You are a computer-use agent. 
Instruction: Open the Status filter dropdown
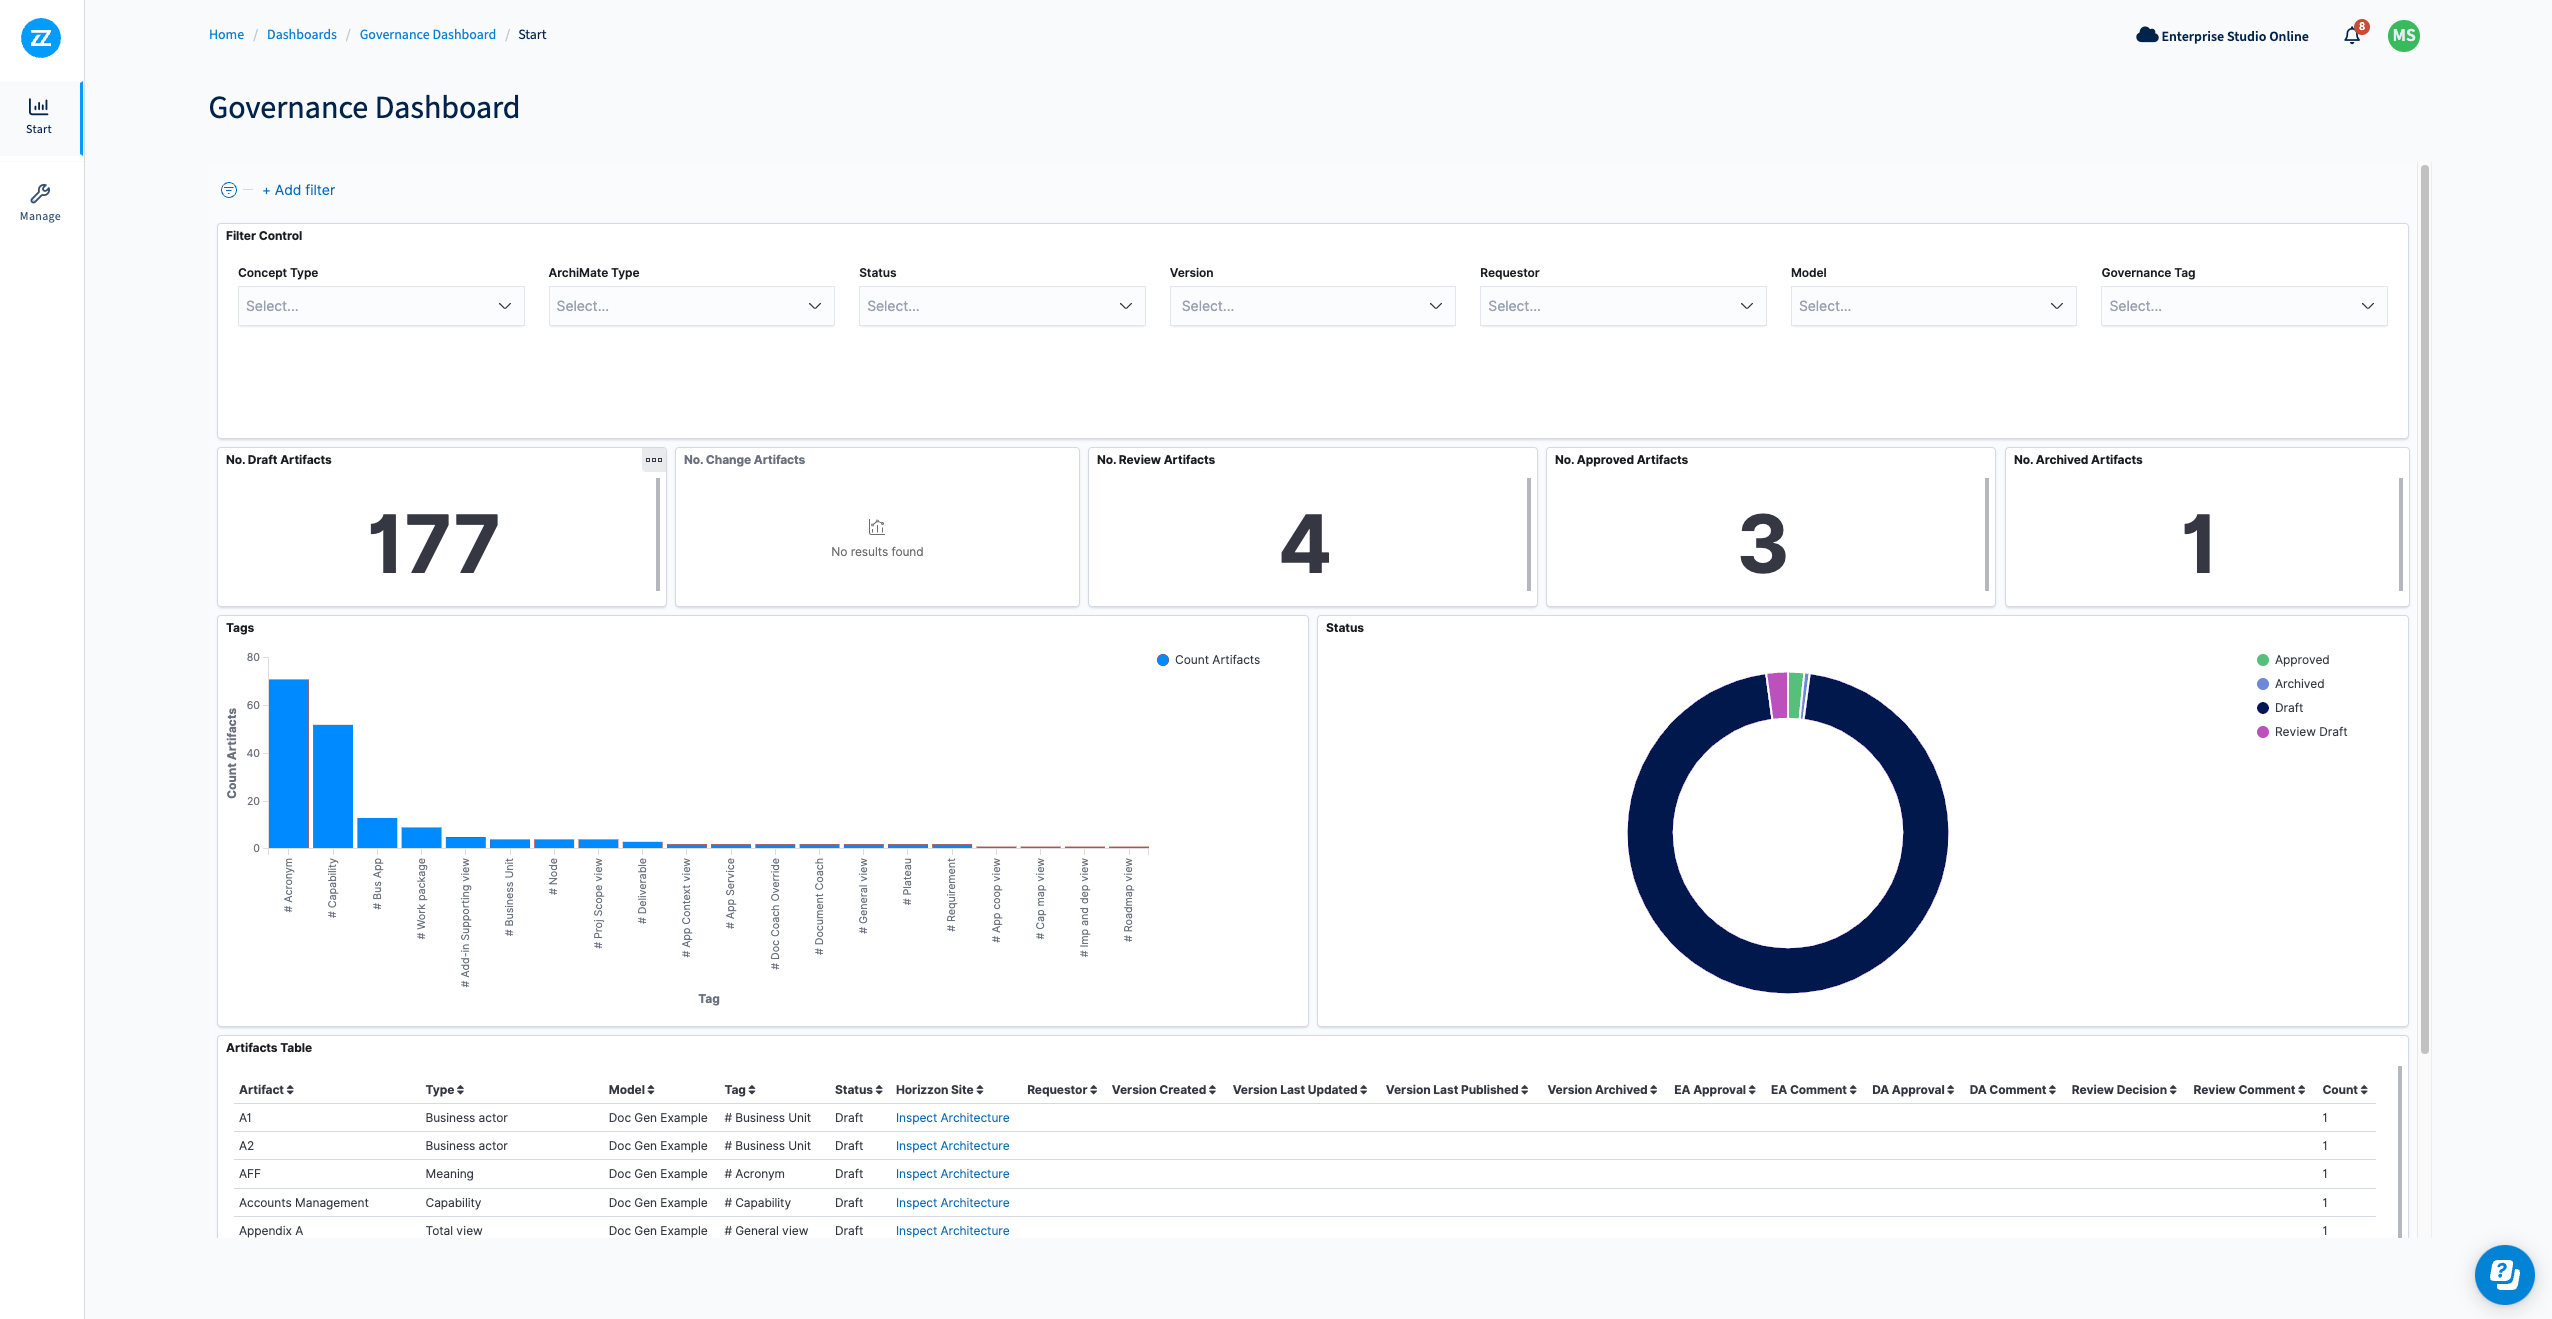[x=1001, y=305]
